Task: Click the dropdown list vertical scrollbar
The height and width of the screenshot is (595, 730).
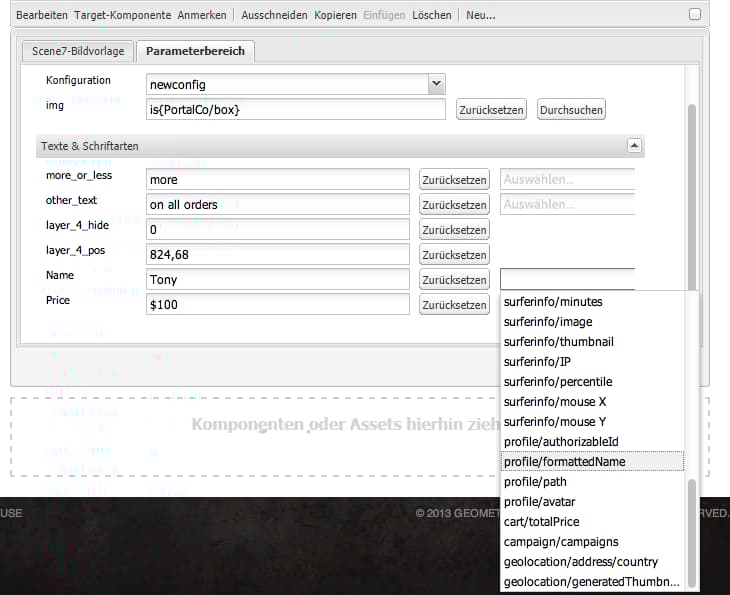Action: (692, 533)
